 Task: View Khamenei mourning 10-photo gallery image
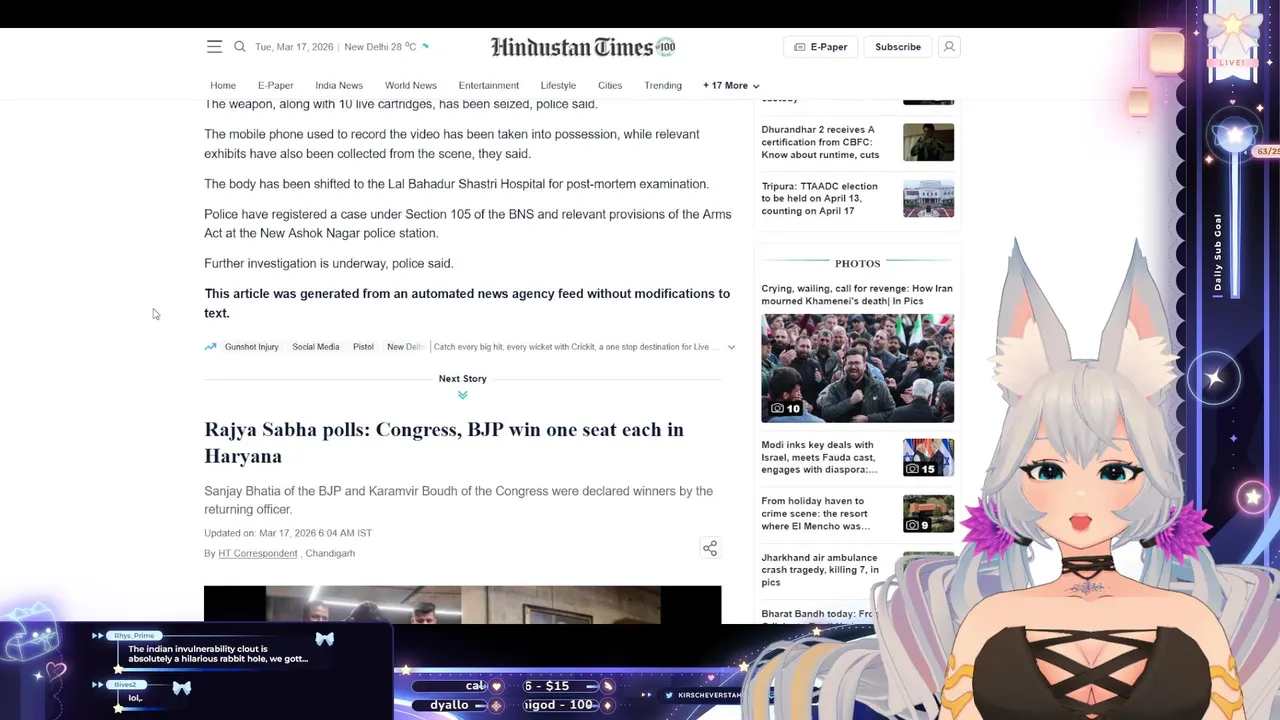click(x=858, y=368)
